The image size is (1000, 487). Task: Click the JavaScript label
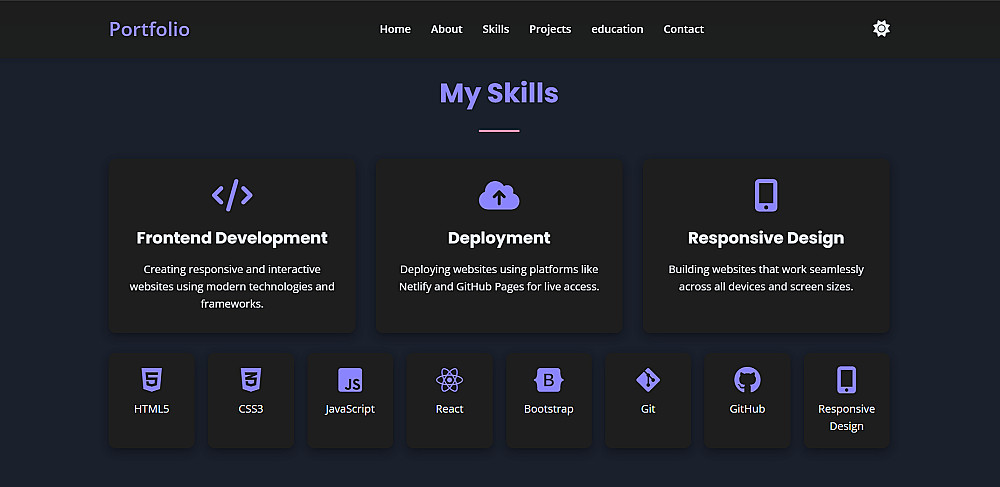[x=350, y=409]
